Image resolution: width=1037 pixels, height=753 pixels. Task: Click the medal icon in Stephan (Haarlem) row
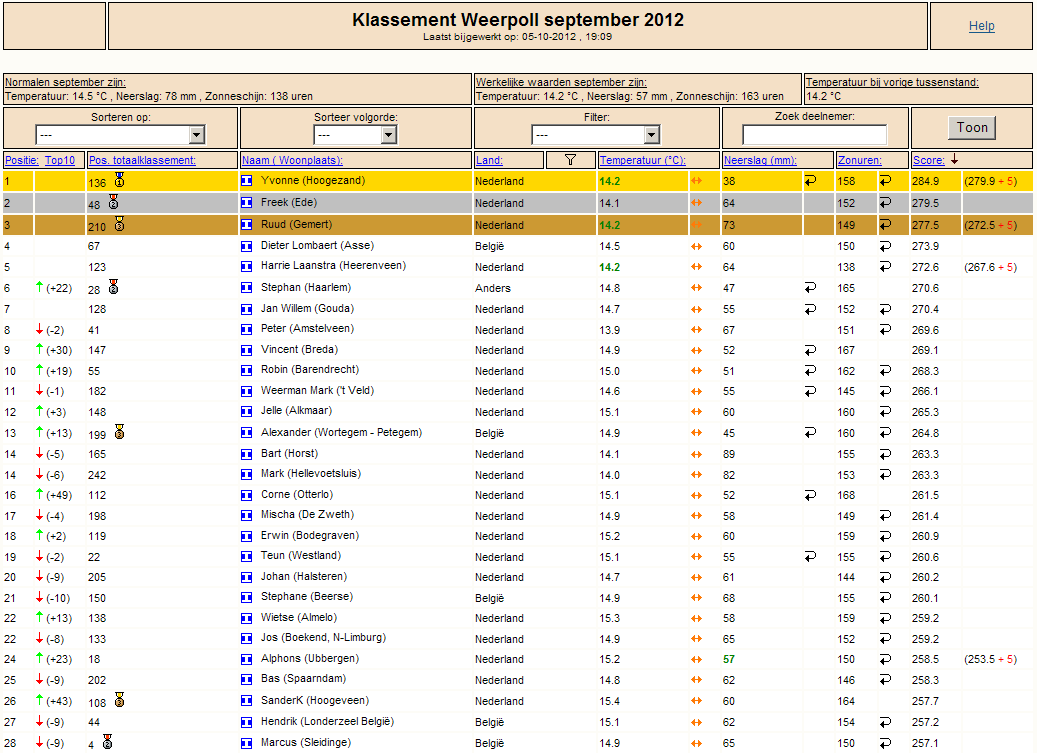(114, 287)
